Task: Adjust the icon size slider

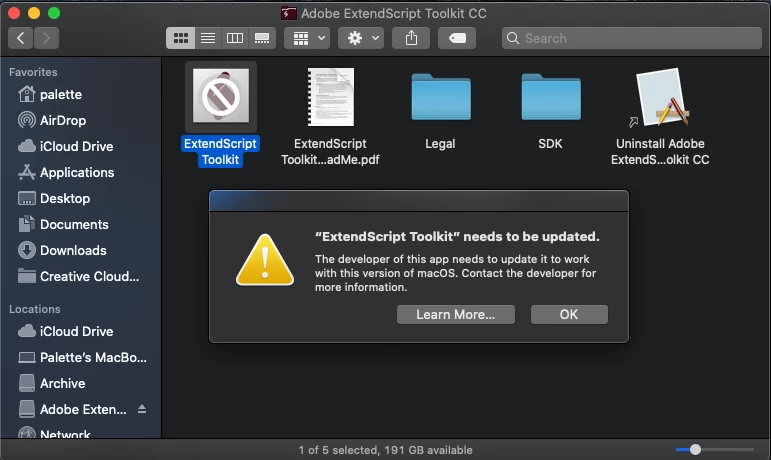Action: (x=695, y=450)
